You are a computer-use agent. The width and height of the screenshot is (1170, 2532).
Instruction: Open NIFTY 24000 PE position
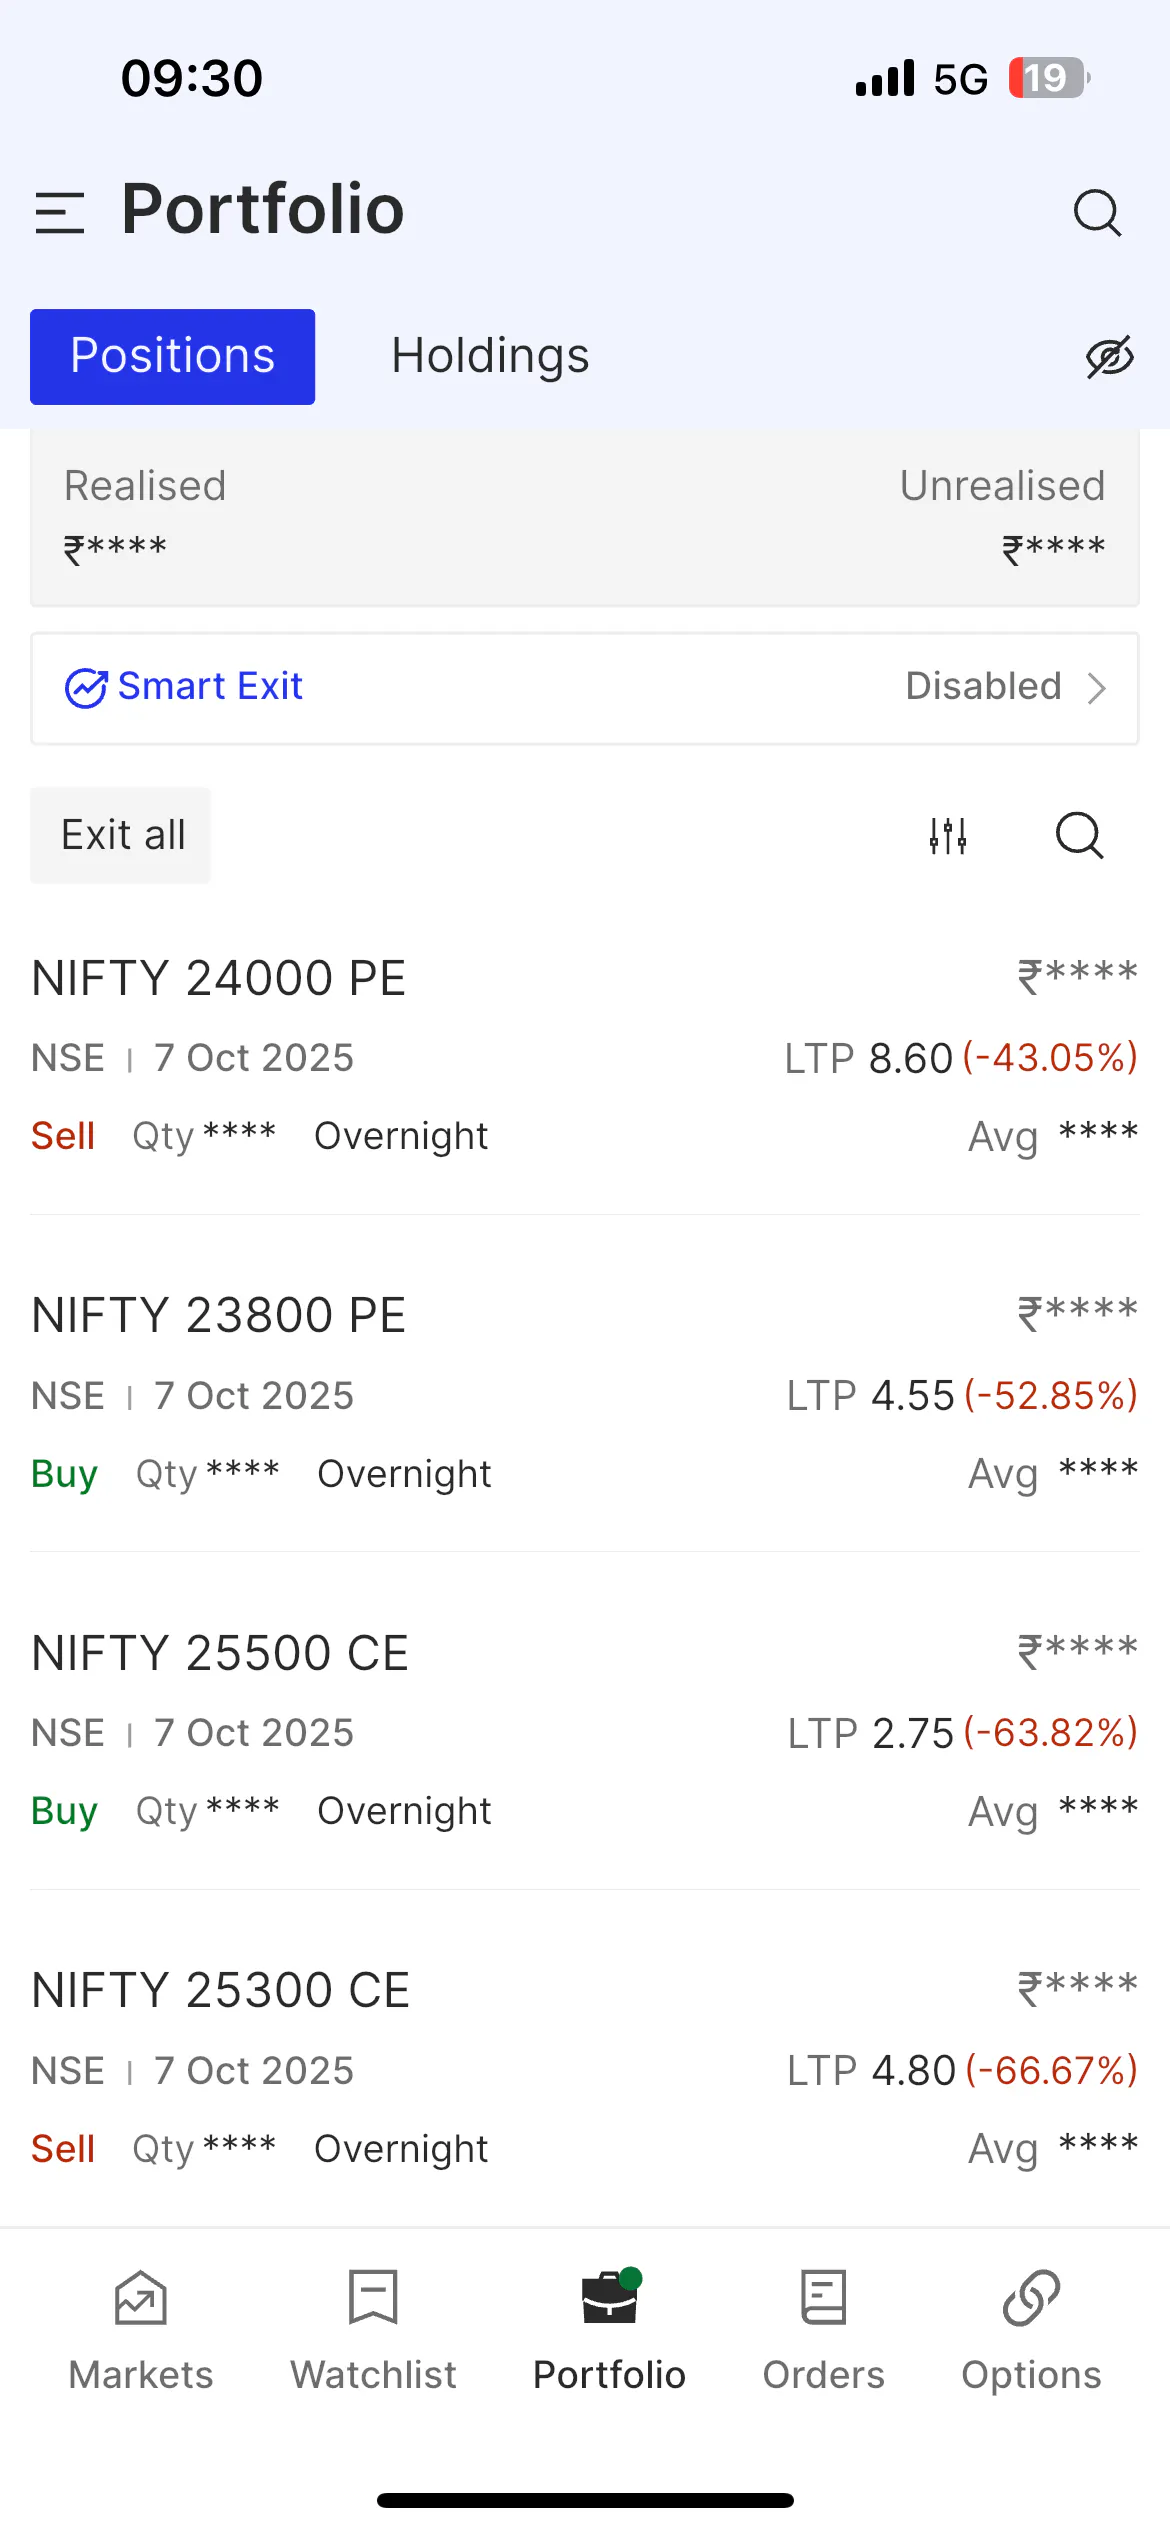coord(218,979)
